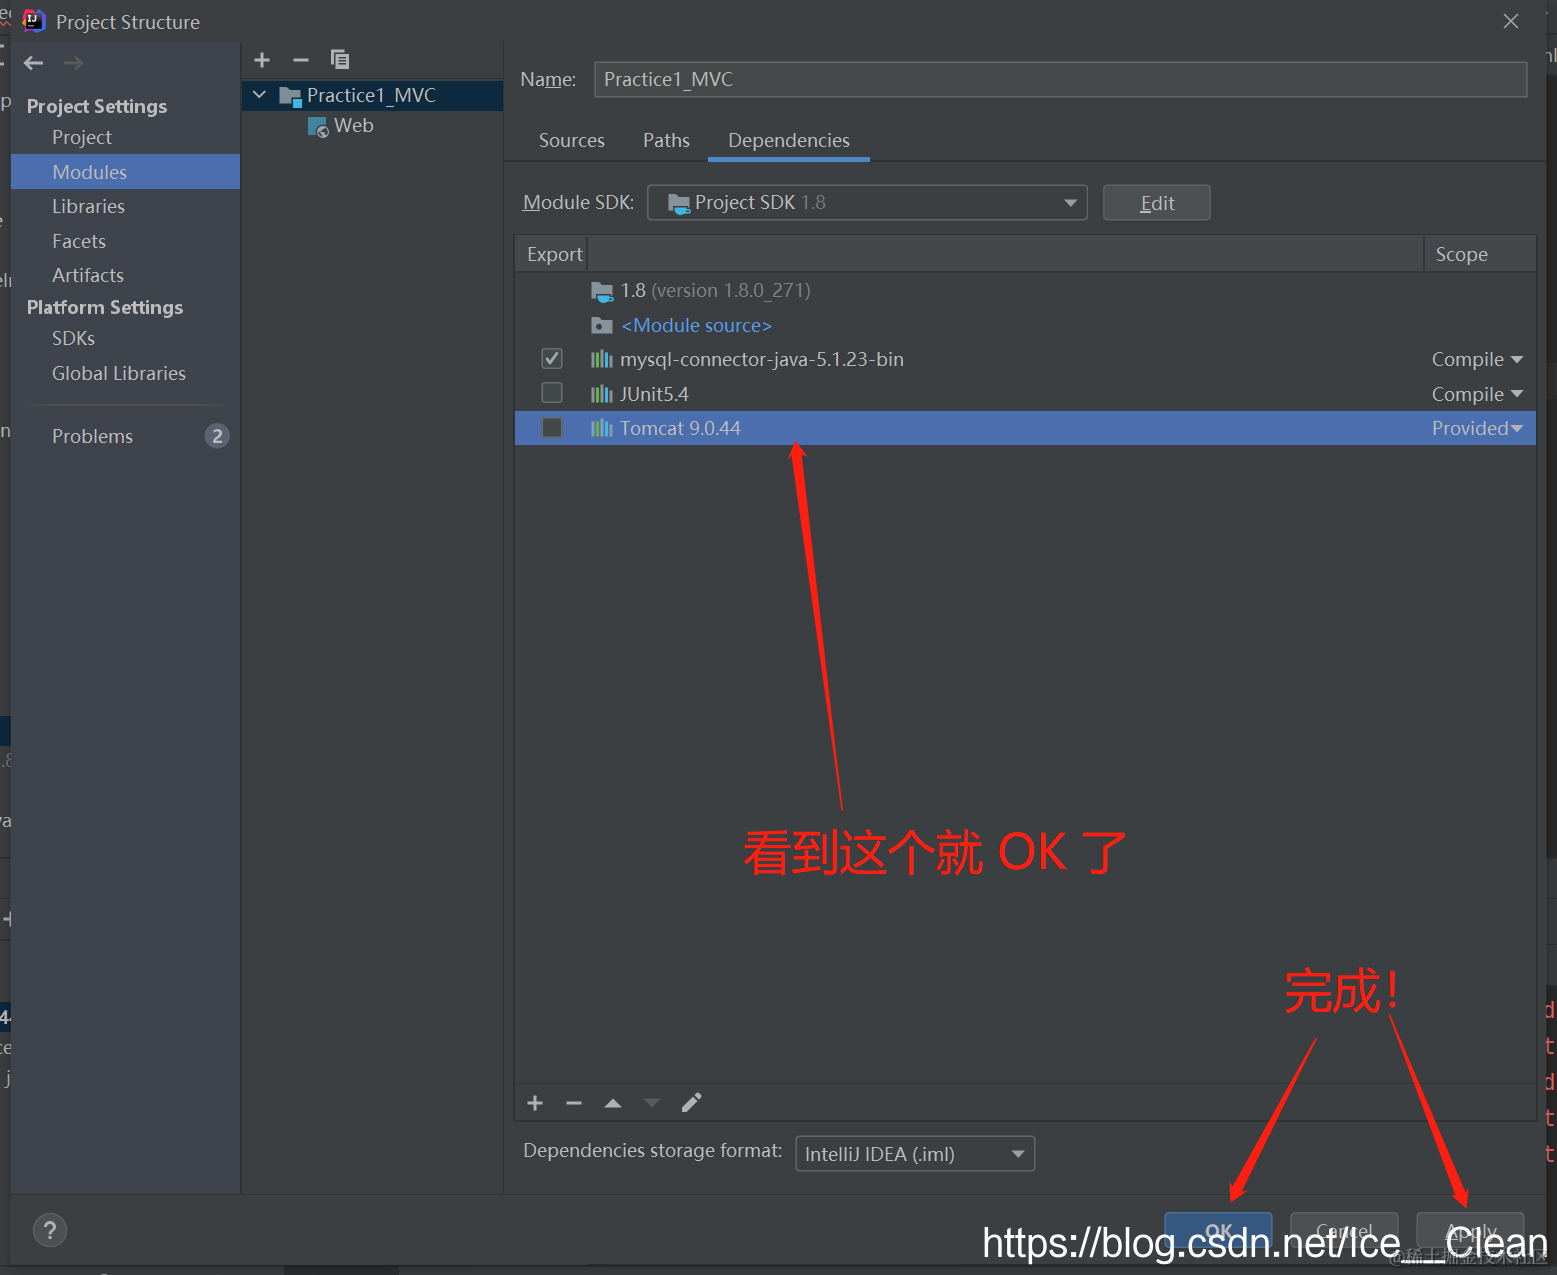
Task: Open the Module SDK dropdown
Action: coord(867,203)
